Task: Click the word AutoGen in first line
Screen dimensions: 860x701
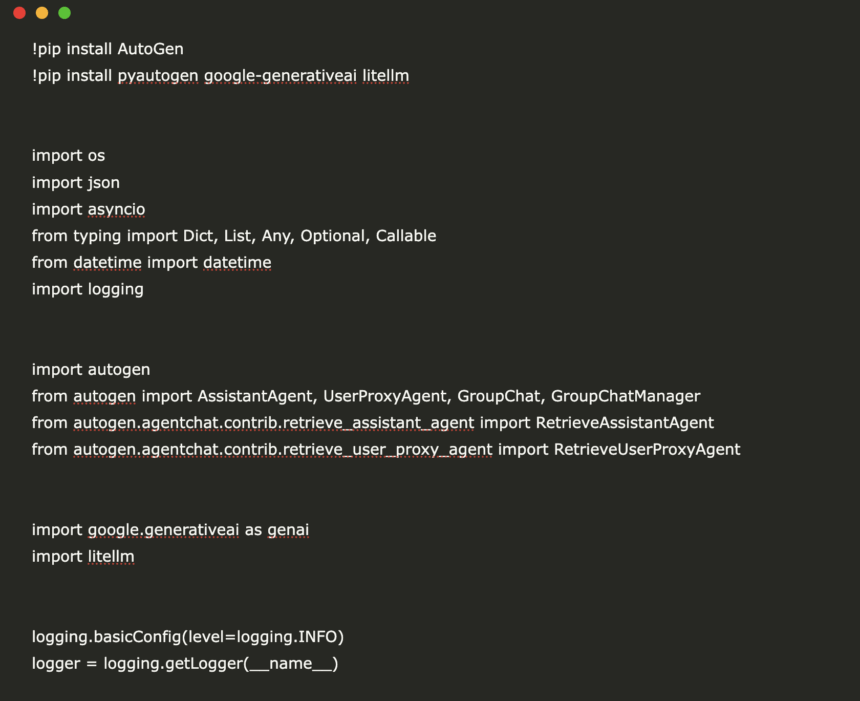Action: point(151,48)
